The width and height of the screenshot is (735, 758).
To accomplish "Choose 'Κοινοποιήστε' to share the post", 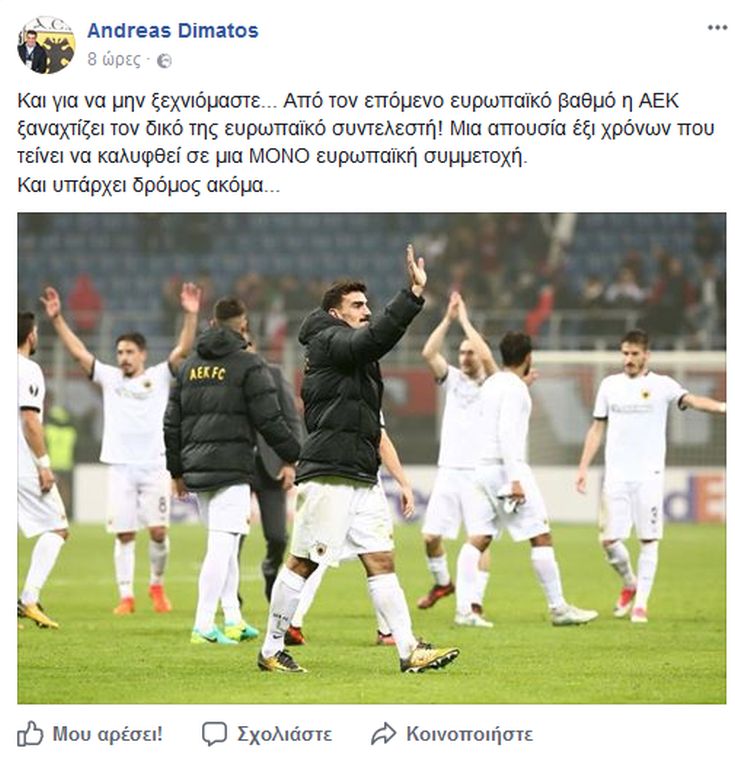I will point(469,734).
